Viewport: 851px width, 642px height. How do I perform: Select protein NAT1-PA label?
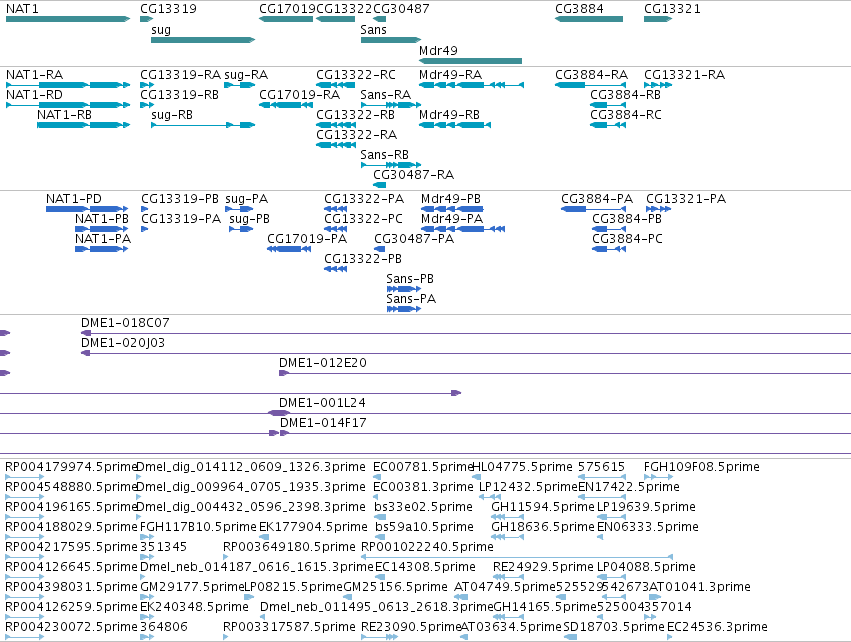(103, 239)
